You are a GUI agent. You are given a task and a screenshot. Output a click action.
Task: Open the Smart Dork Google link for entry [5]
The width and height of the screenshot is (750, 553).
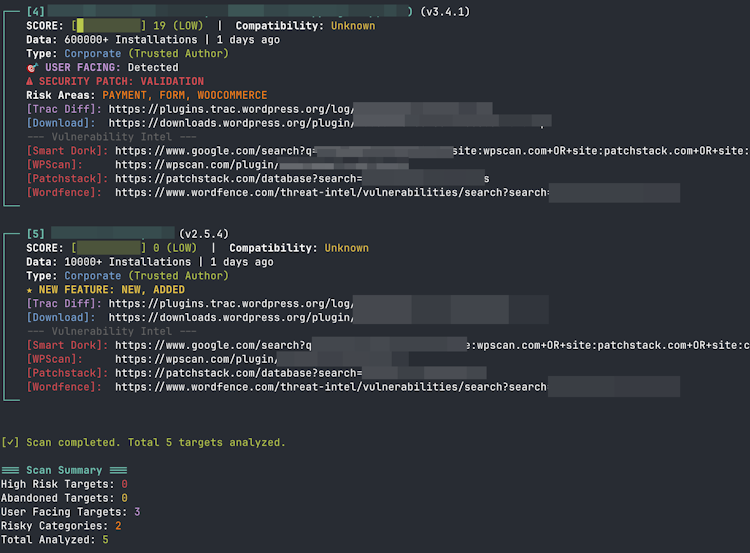(432, 345)
